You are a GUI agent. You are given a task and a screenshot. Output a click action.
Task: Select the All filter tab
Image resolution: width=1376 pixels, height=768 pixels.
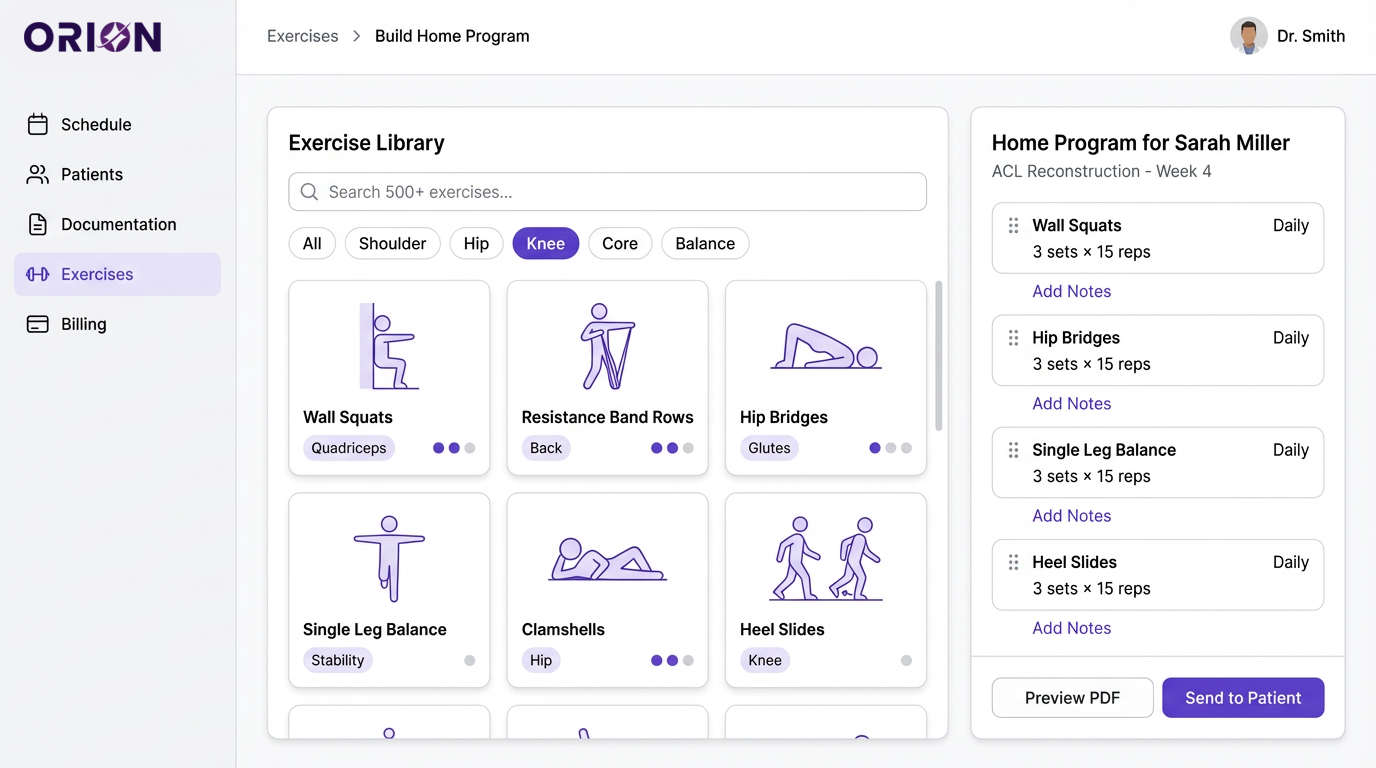pos(312,243)
